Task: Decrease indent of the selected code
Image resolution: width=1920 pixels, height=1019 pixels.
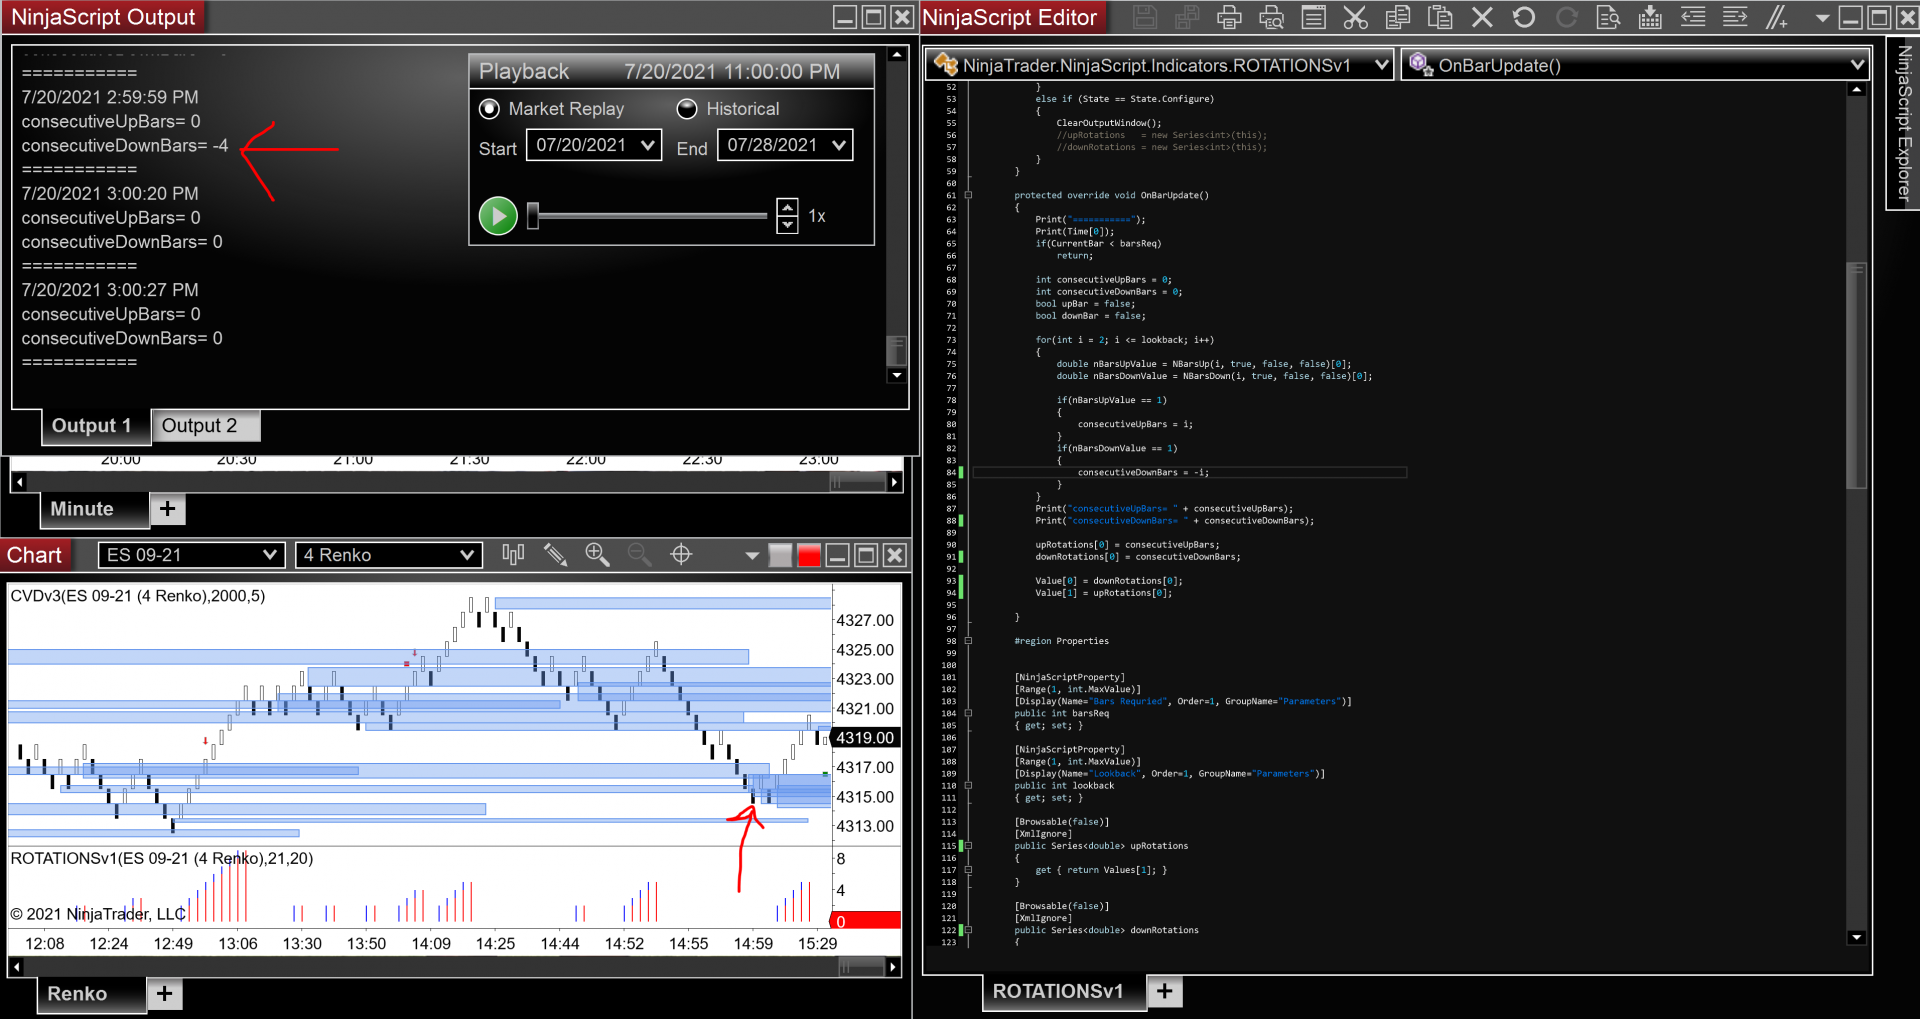Action: click(1693, 17)
